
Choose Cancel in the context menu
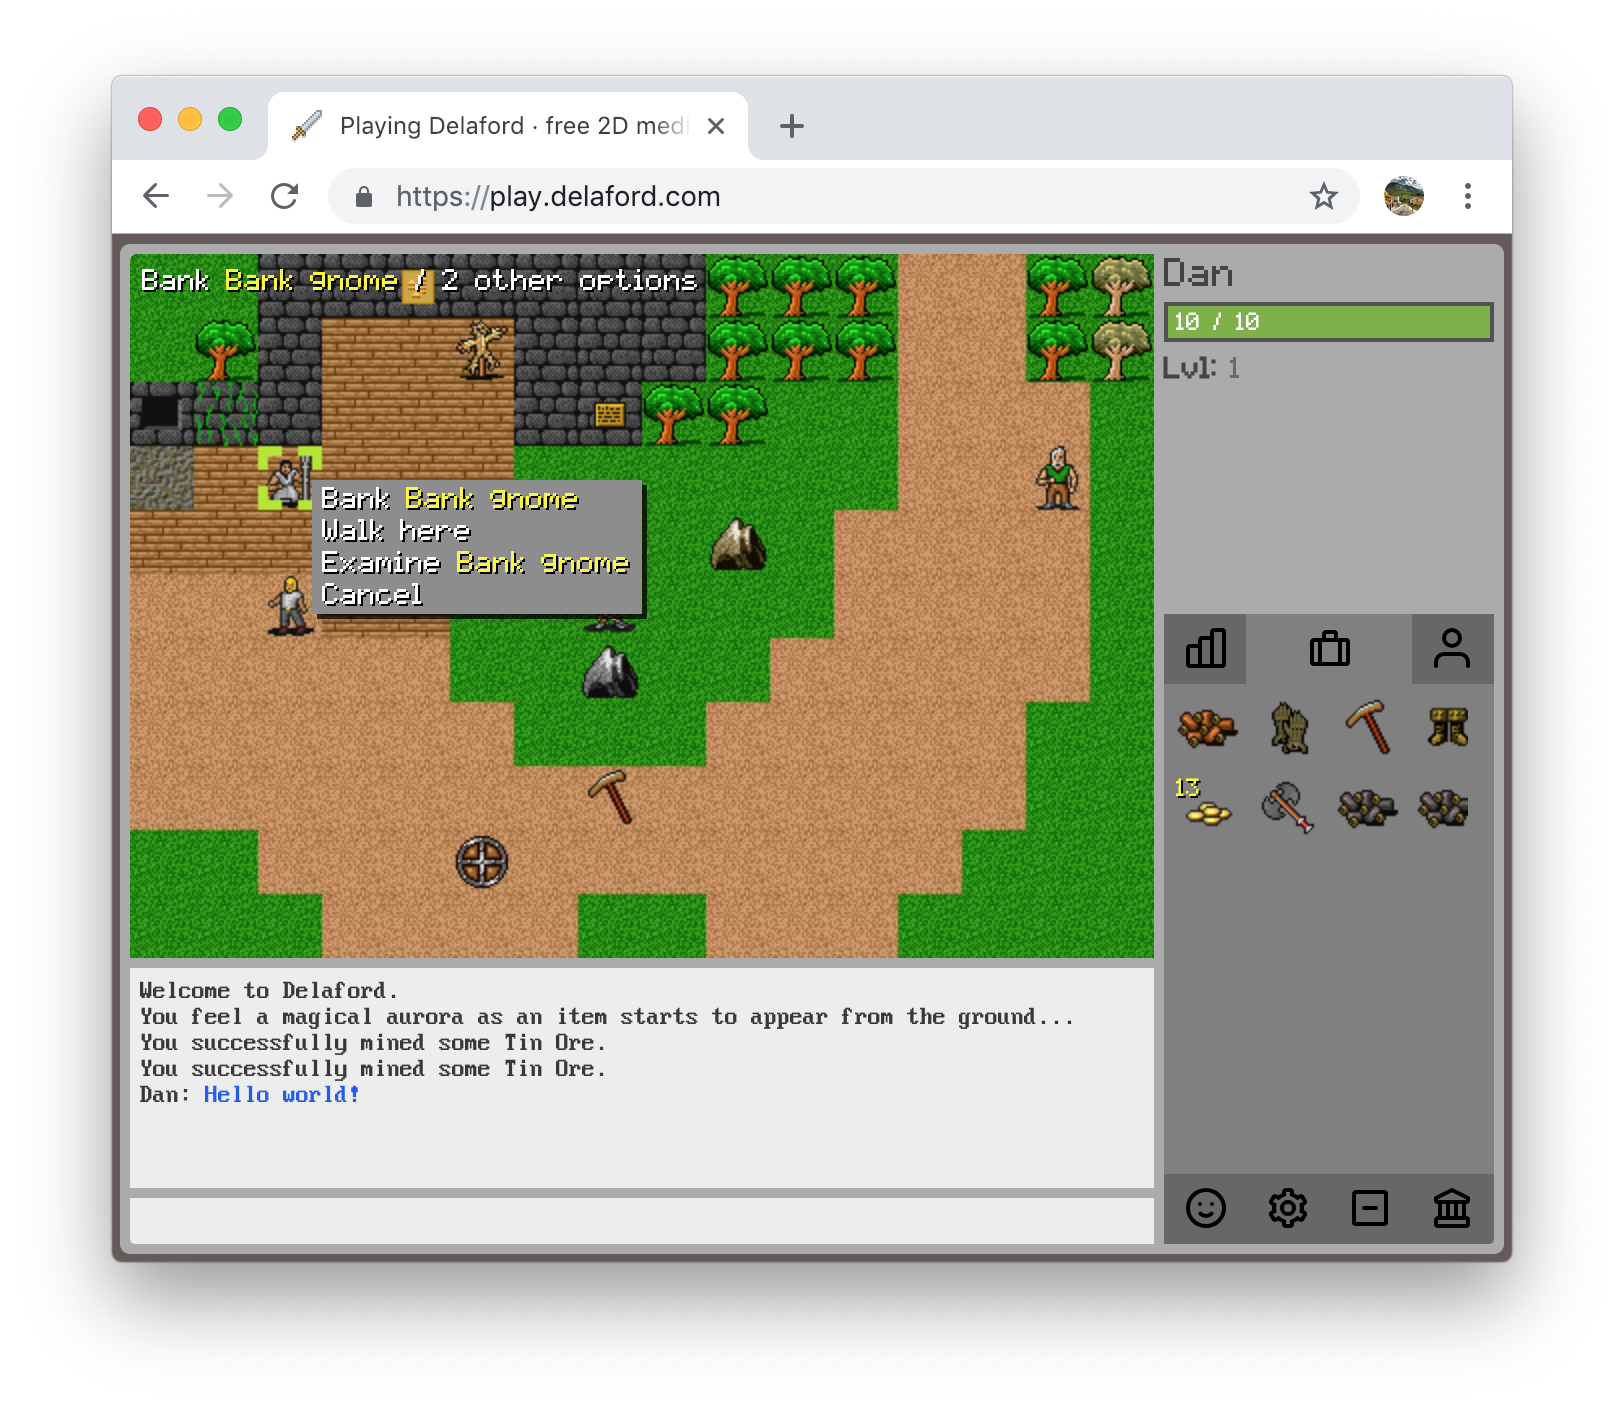coord(372,594)
